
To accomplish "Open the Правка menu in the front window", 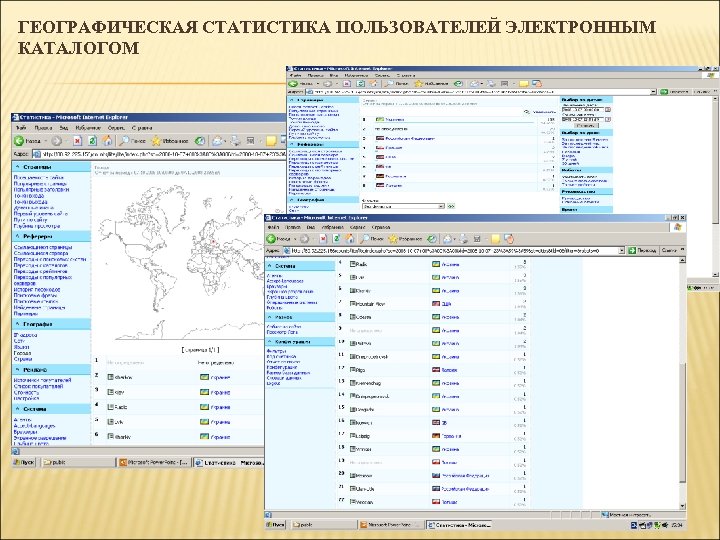I will (293, 227).
